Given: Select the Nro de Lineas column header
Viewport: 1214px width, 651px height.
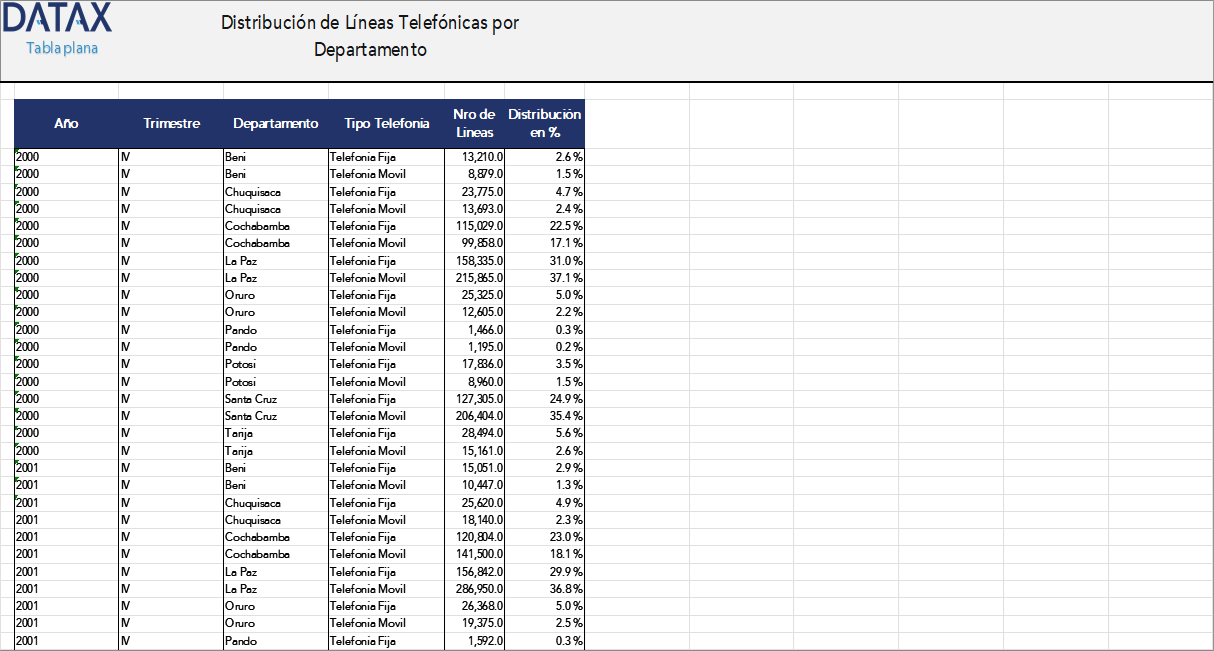Looking at the screenshot, I should coord(473,123).
